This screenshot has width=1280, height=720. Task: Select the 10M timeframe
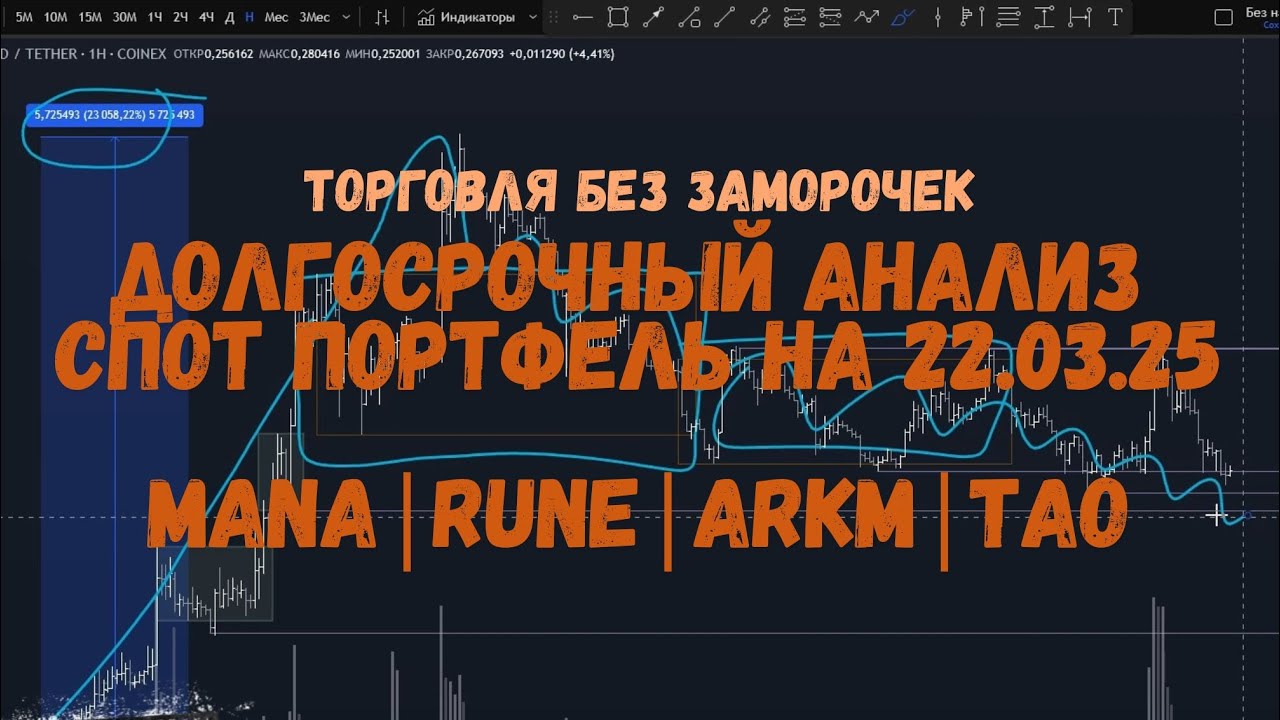pos(56,17)
